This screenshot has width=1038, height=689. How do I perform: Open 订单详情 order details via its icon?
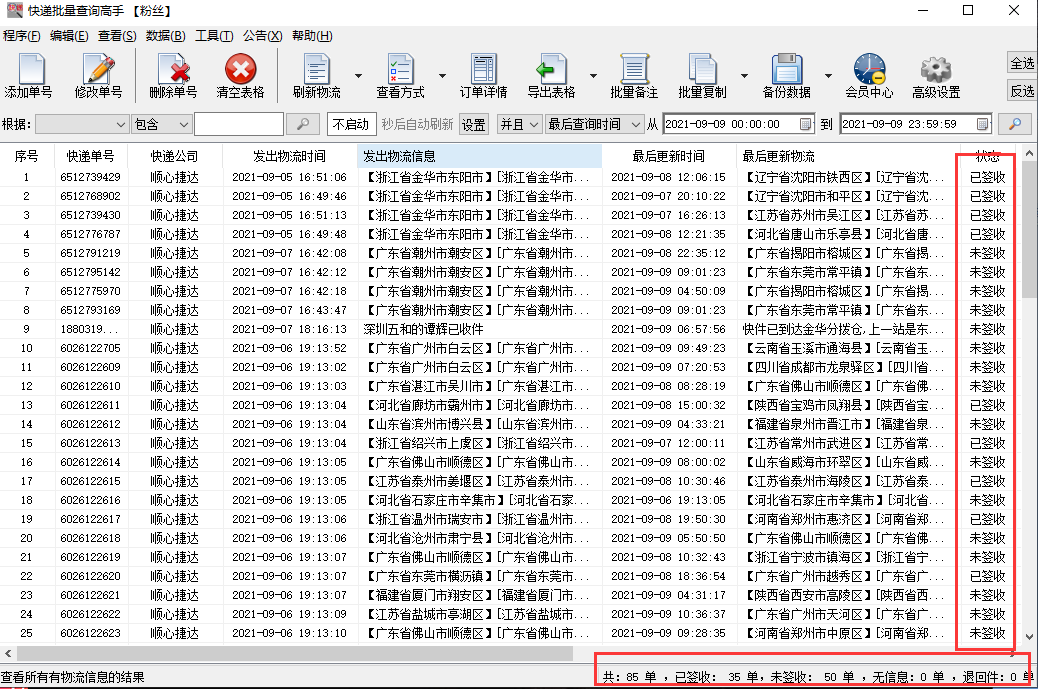point(483,75)
